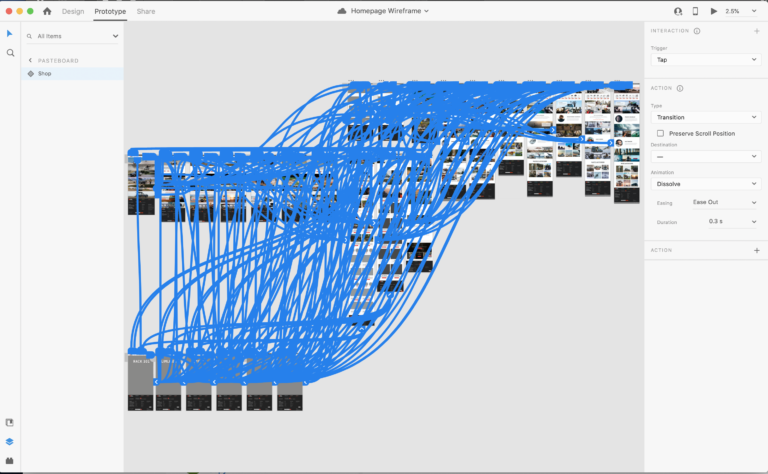
Task: Open the Type dropdown showing Transition
Action: point(706,117)
